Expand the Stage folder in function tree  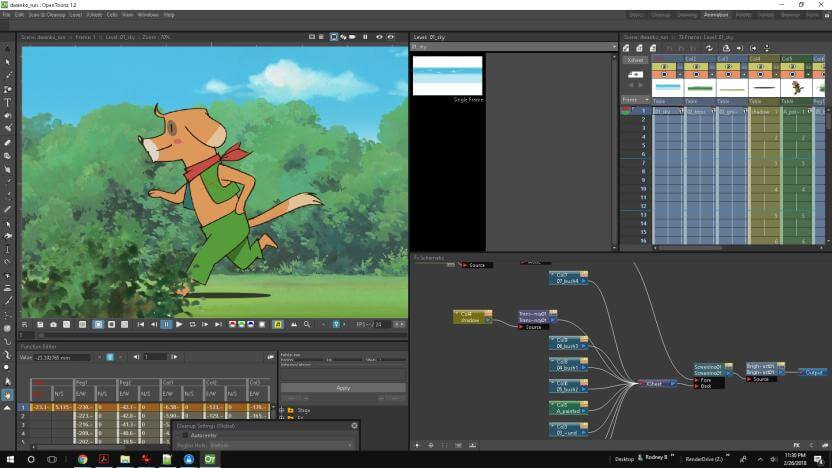click(x=282, y=410)
